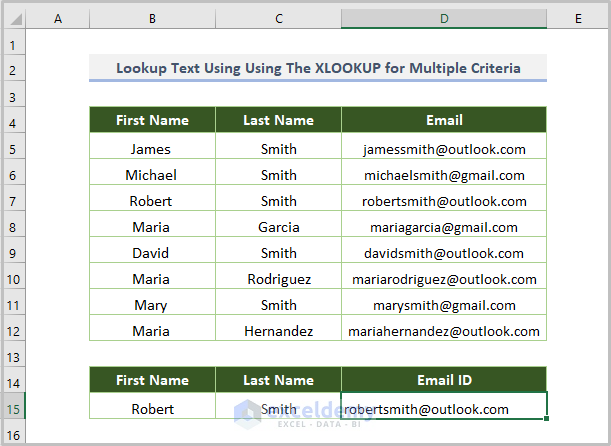Select column E header
The height and width of the screenshot is (446, 611).
tap(578, 19)
